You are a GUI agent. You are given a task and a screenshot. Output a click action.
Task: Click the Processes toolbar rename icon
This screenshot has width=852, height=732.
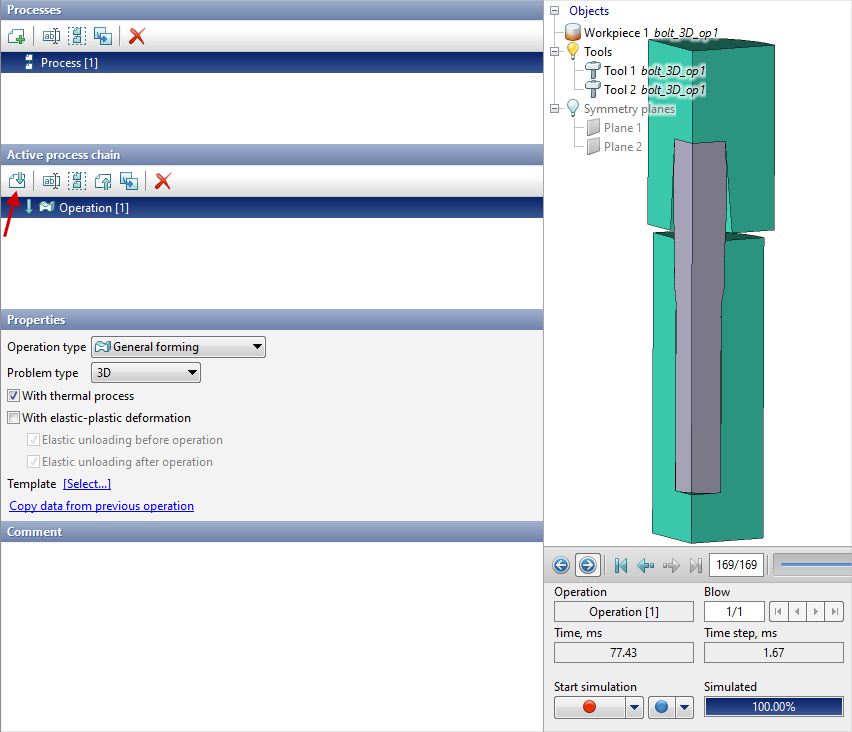[x=51, y=36]
